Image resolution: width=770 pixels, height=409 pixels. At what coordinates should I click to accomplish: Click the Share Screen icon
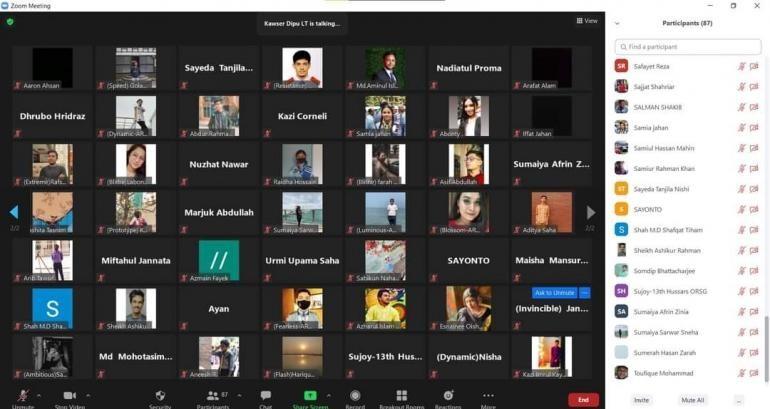tap(310, 396)
